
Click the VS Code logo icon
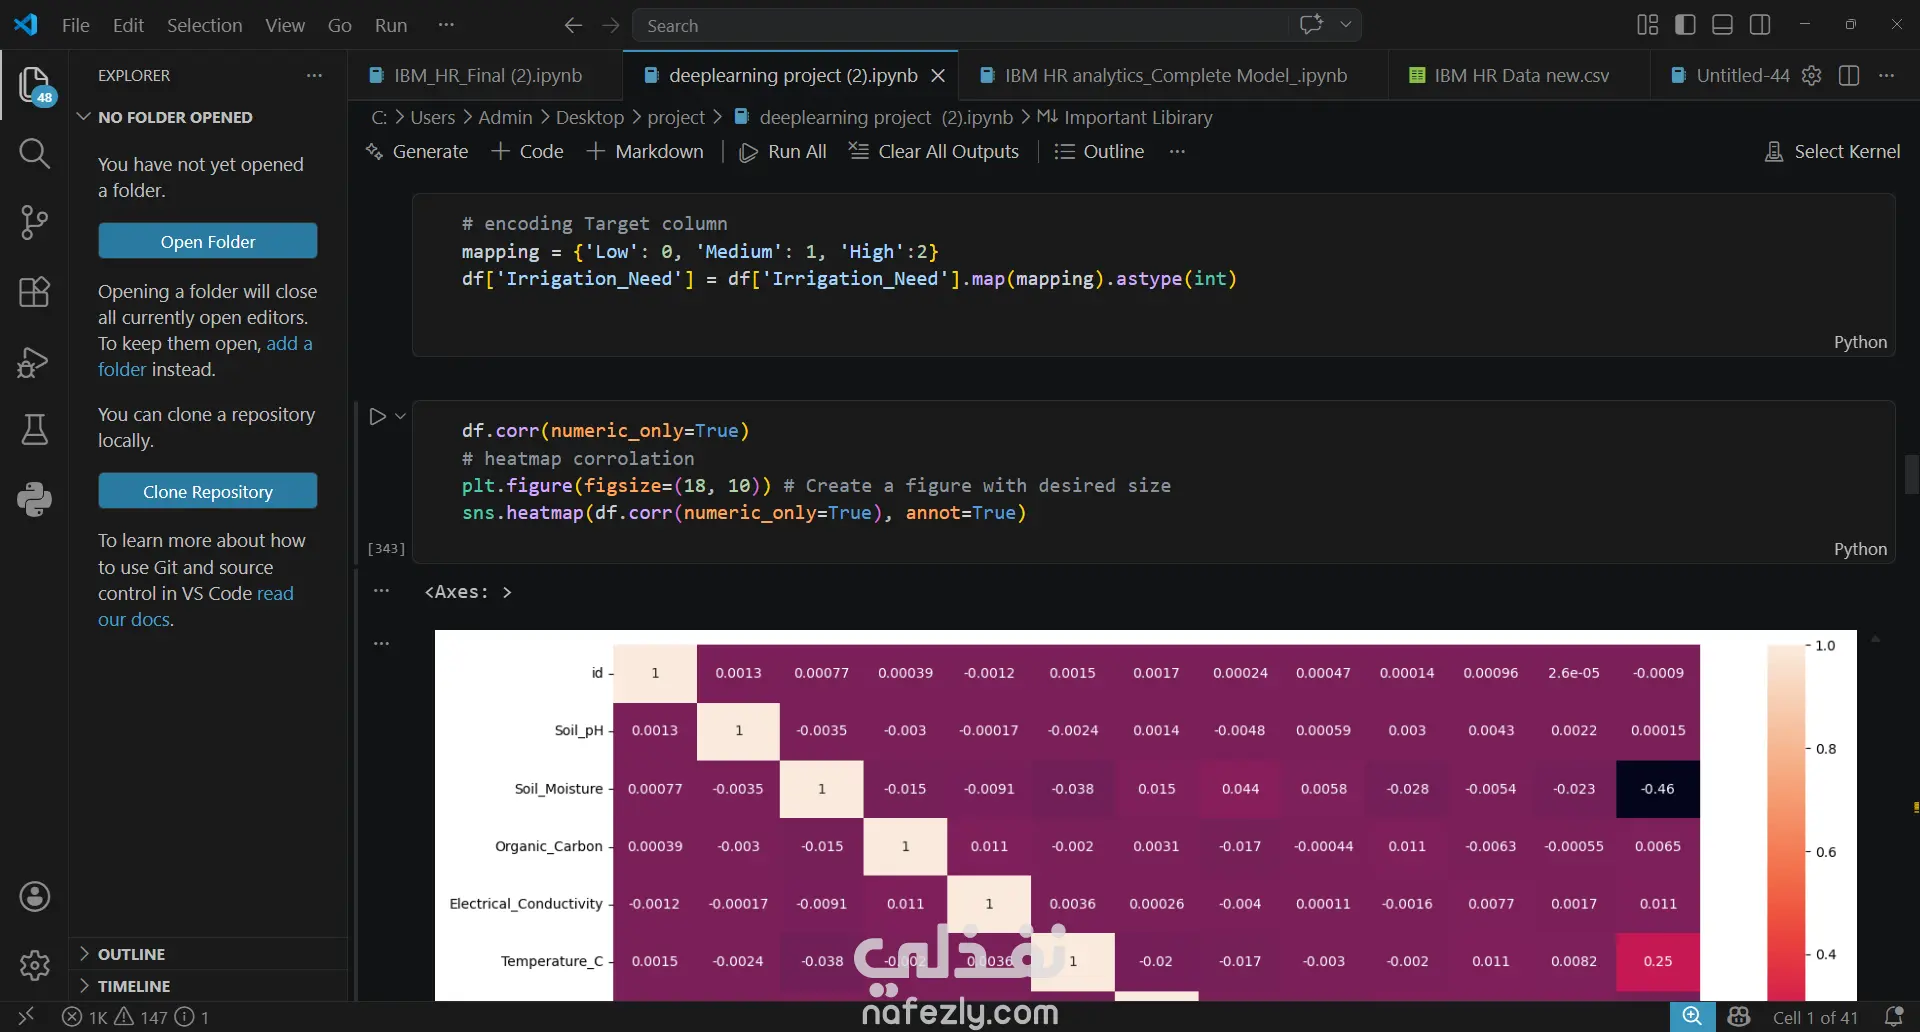click(x=26, y=25)
